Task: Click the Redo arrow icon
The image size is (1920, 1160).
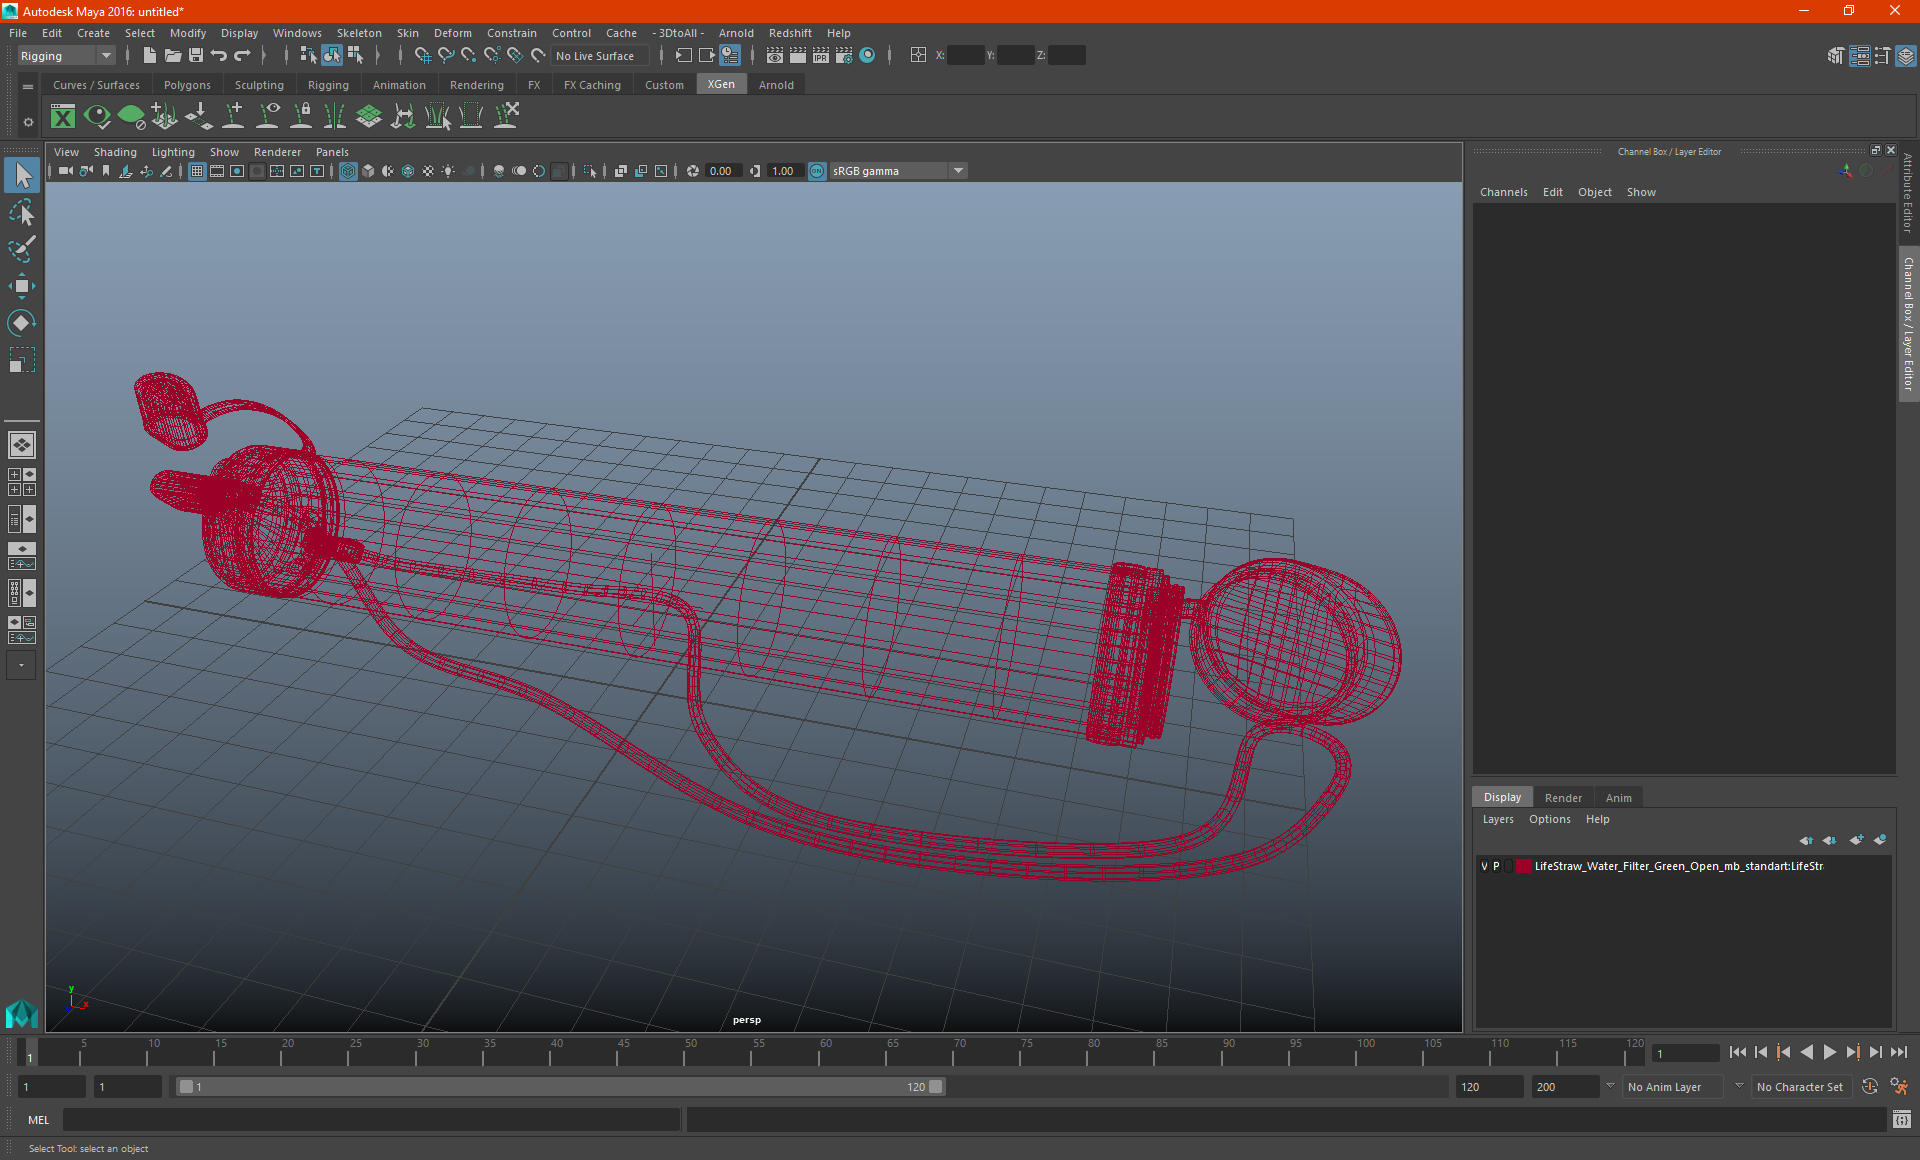Action: [242, 56]
